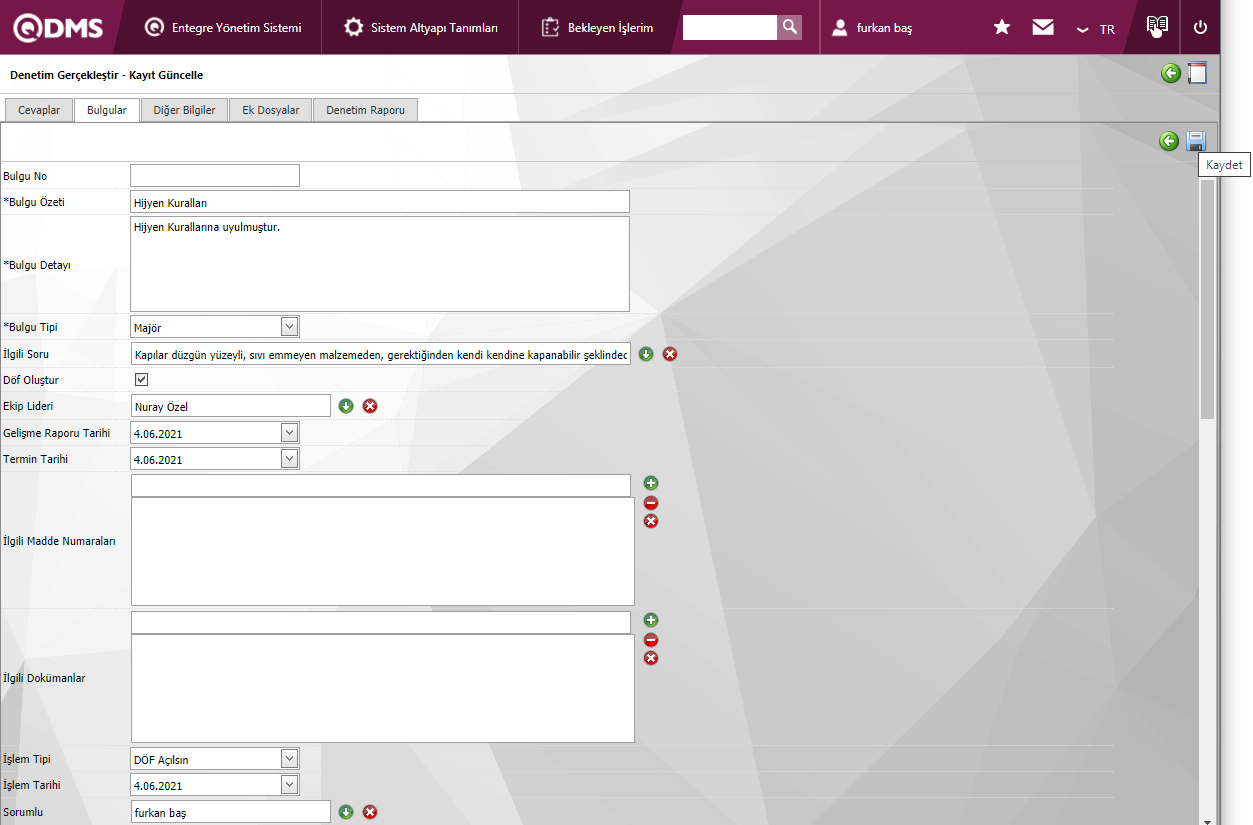
Task: Click the İlgili Soru text field
Action: pyautogui.click(x=381, y=354)
